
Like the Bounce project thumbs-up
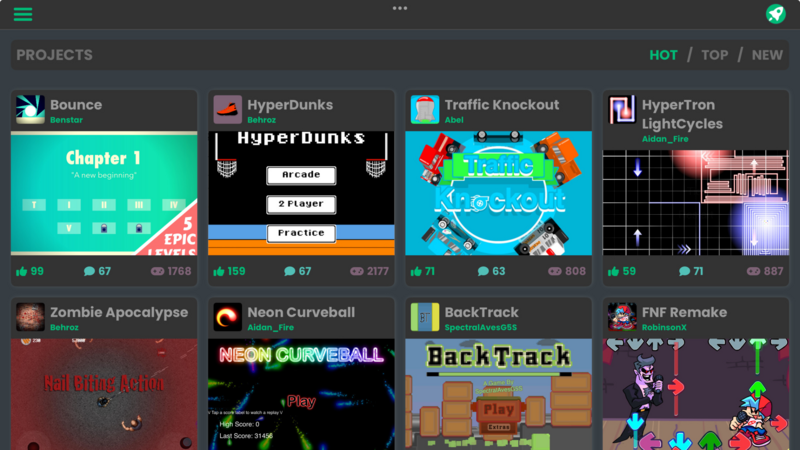coord(21,271)
